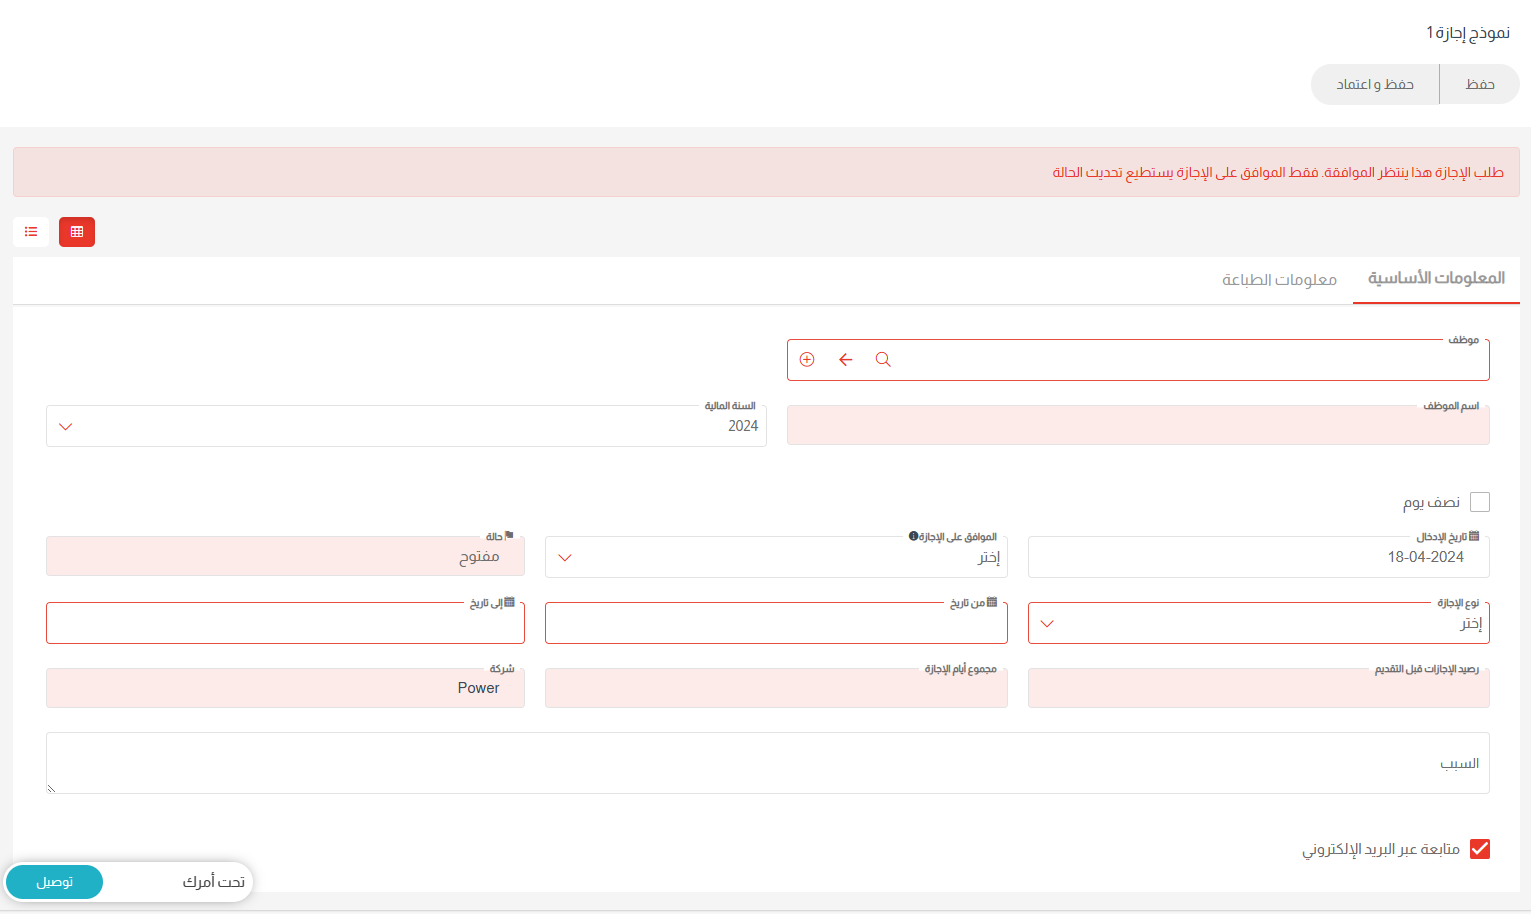This screenshot has height=914, width=1531.
Task: Click the السبب reason text area
Action: [767, 763]
